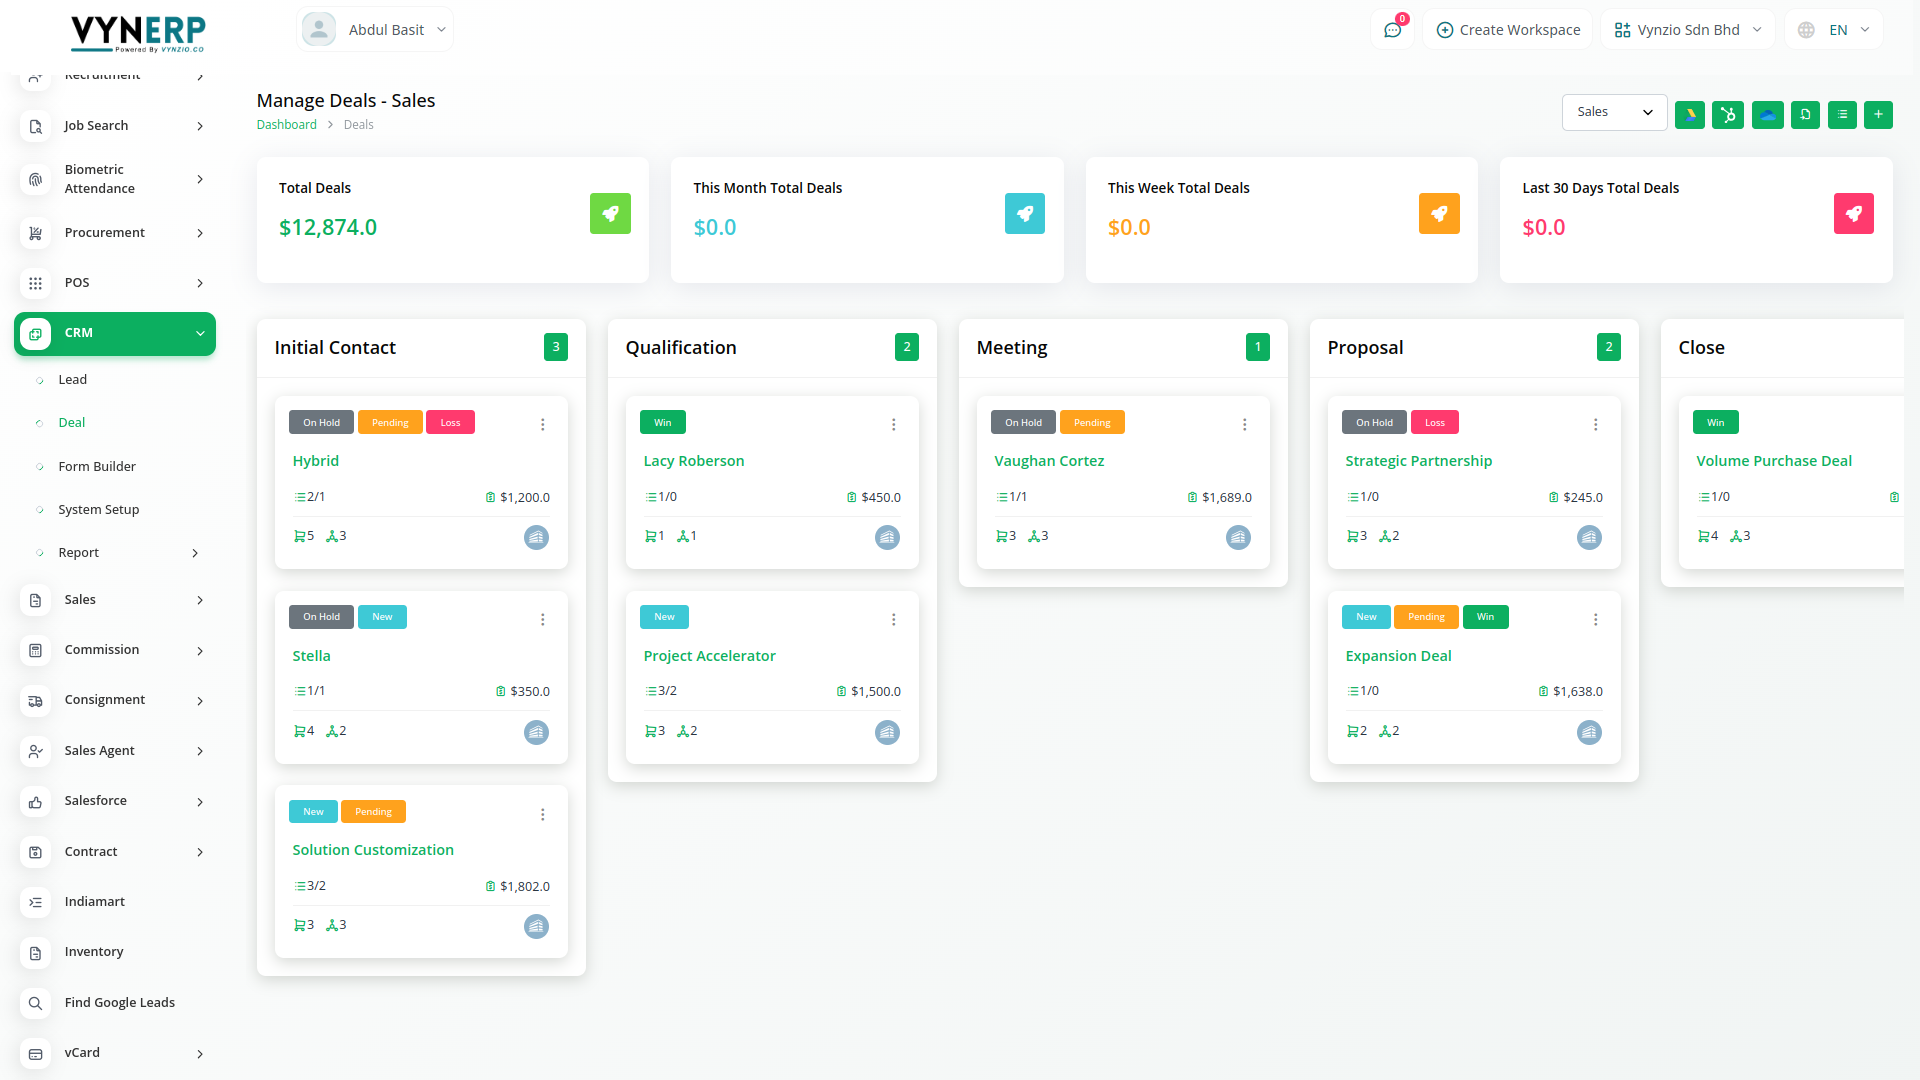The height and width of the screenshot is (1080, 1920).
Task: Click the Create Workspace button
Action: [1508, 30]
